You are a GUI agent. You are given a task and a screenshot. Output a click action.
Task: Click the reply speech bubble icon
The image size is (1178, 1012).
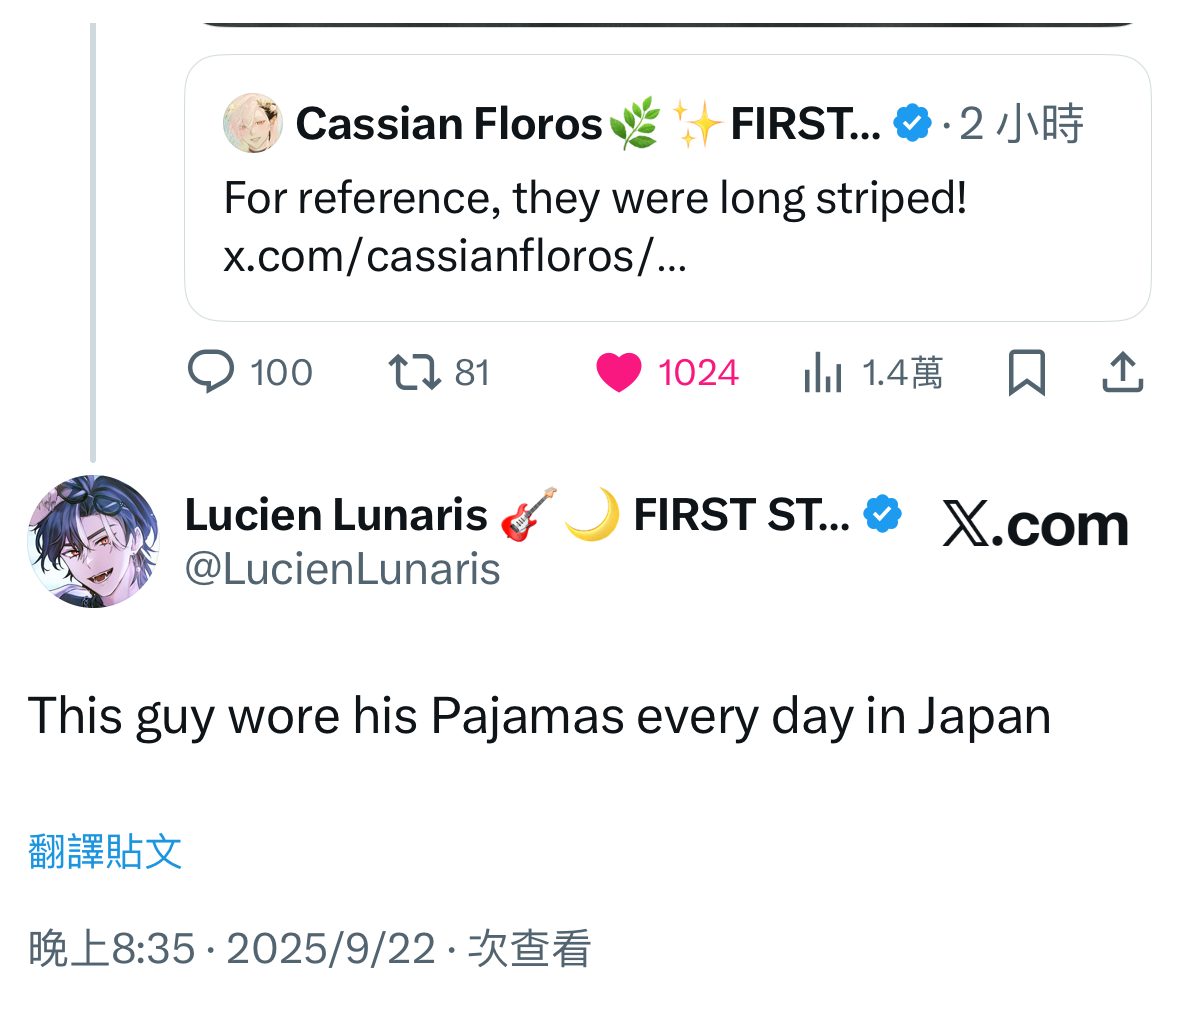point(211,372)
